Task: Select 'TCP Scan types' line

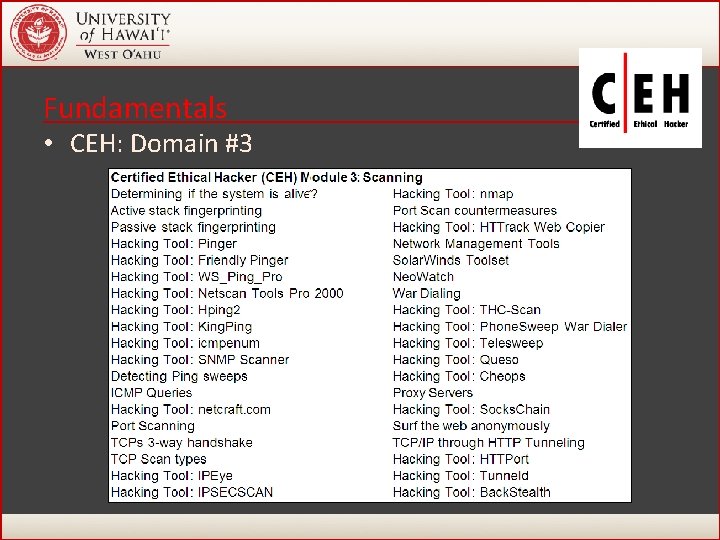Action: (x=158, y=459)
